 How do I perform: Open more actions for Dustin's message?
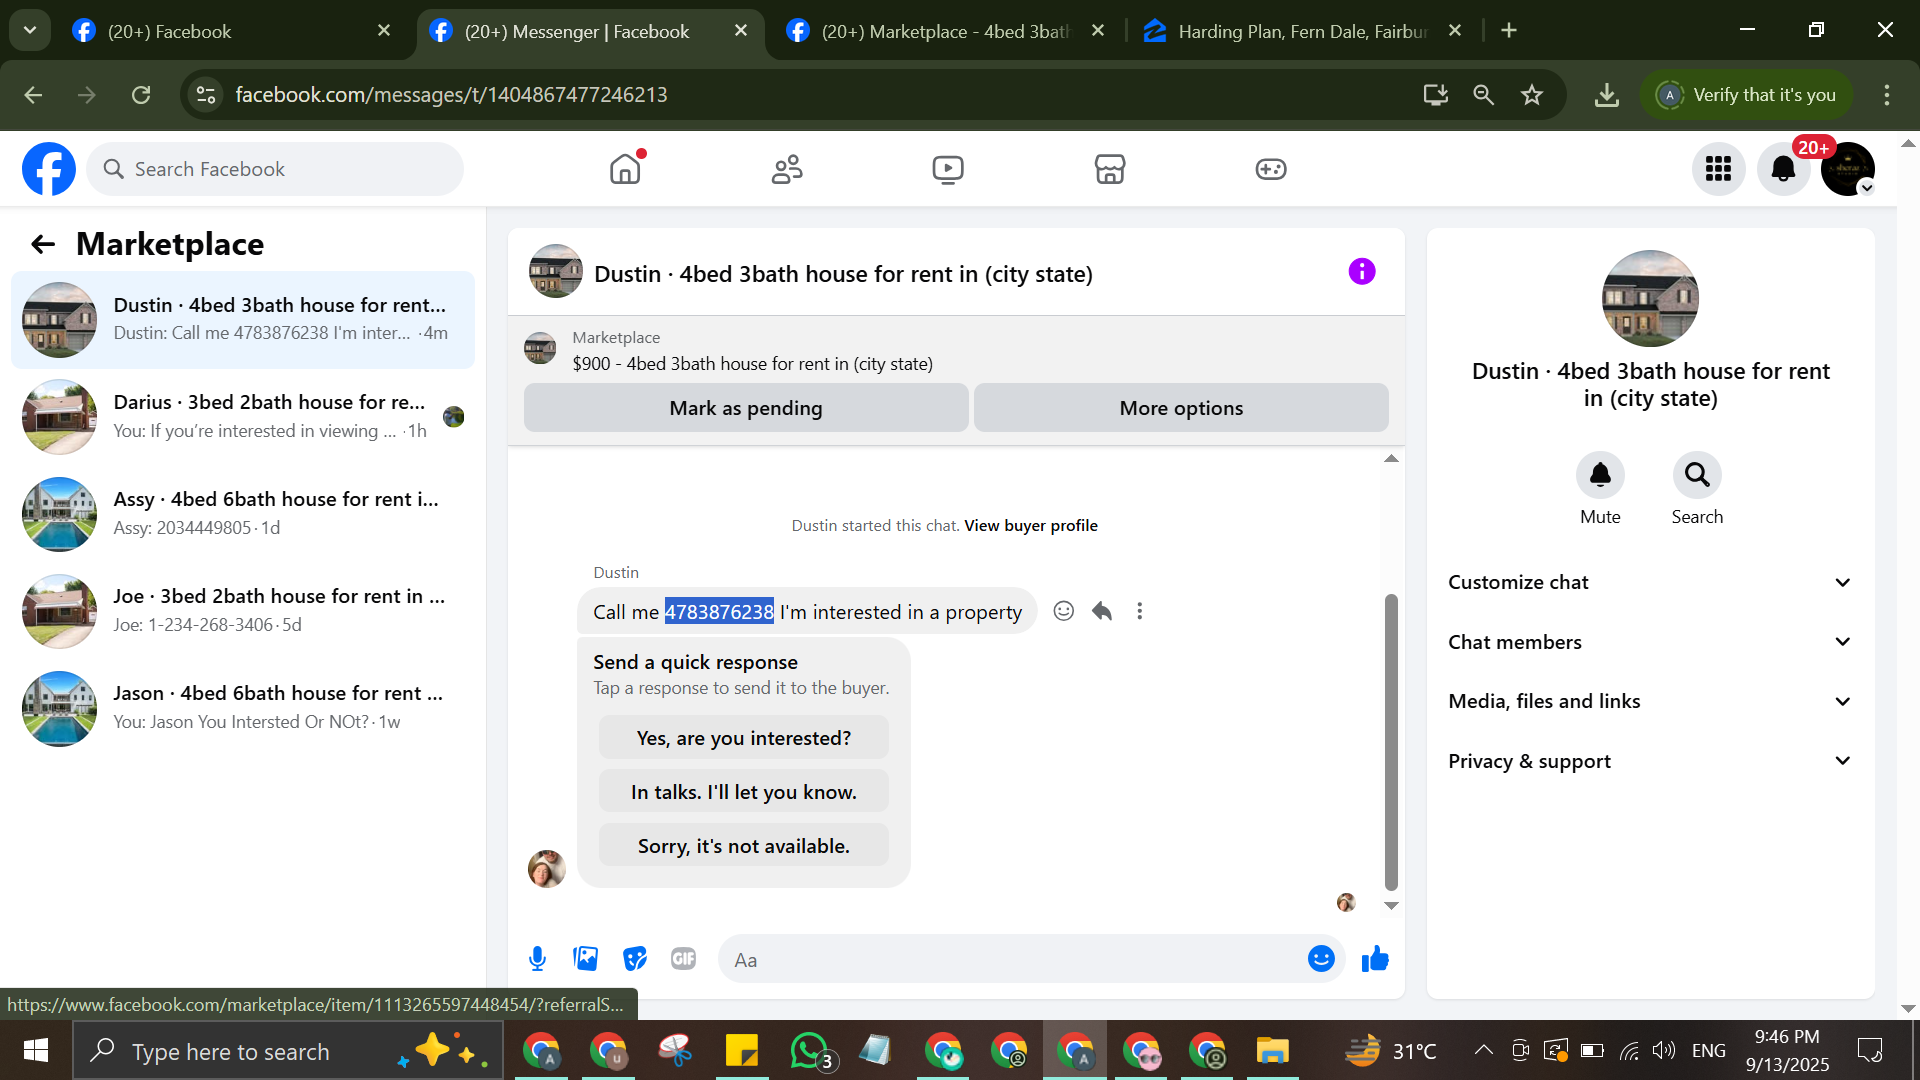click(x=1140, y=611)
